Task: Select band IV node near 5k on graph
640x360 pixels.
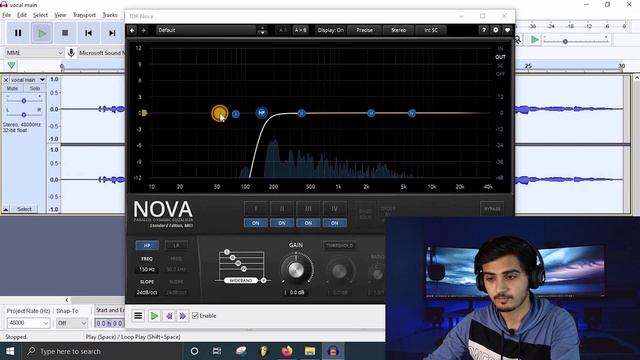Action: pos(411,113)
